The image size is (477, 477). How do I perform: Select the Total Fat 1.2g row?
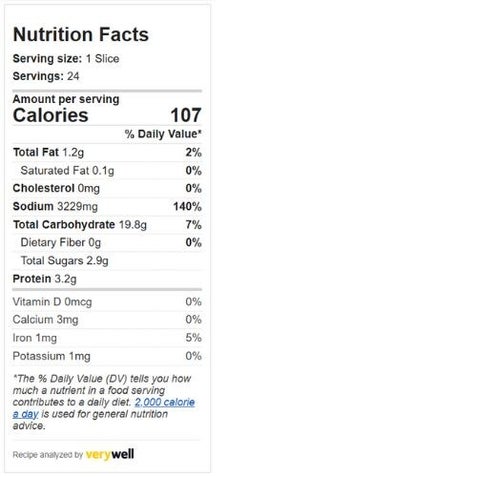tap(107, 152)
